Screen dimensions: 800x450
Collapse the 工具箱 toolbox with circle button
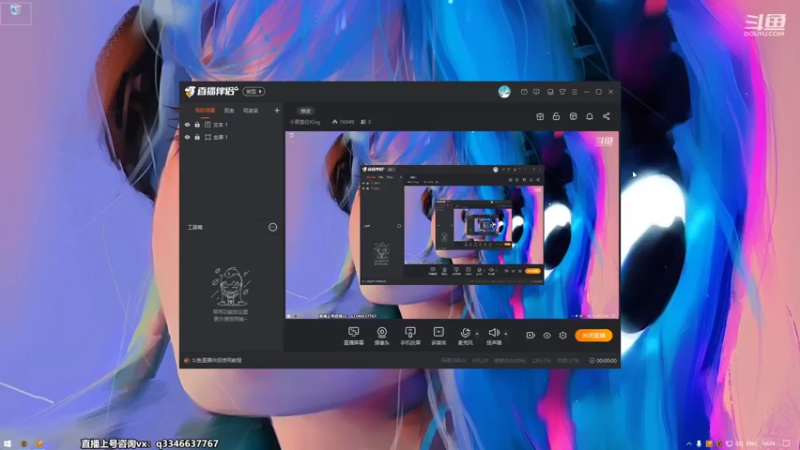[x=273, y=227]
